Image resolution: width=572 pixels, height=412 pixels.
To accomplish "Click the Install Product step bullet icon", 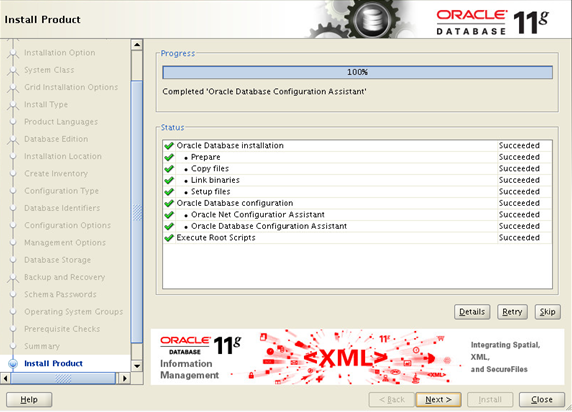I will [x=13, y=363].
